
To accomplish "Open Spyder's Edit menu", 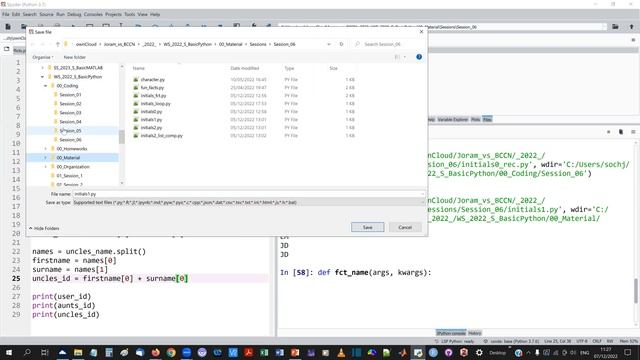I will tap(16, 14).
